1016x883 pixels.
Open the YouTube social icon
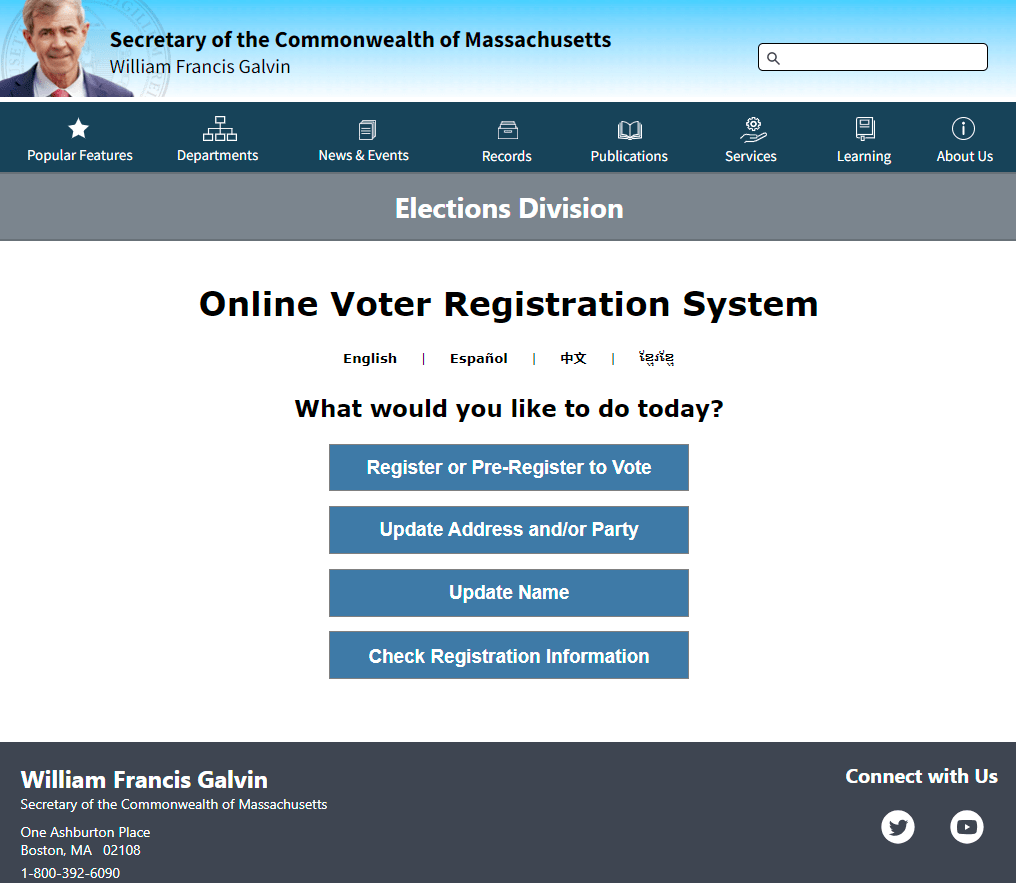point(966,827)
